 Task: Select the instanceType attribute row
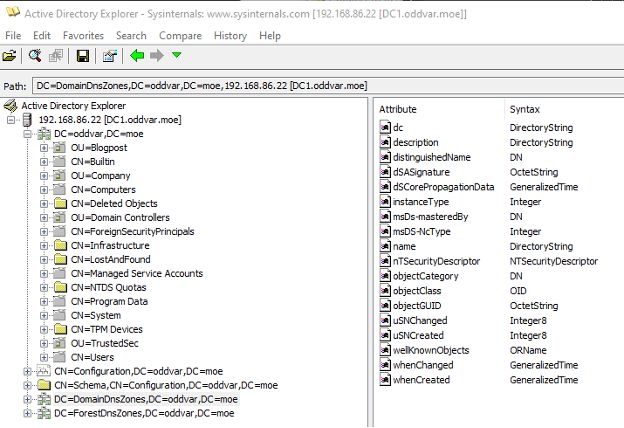[x=421, y=202]
